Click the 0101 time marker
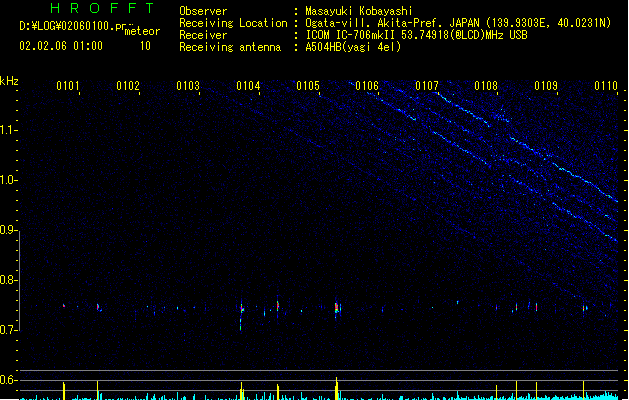 pyautogui.click(x=68, y=86)
